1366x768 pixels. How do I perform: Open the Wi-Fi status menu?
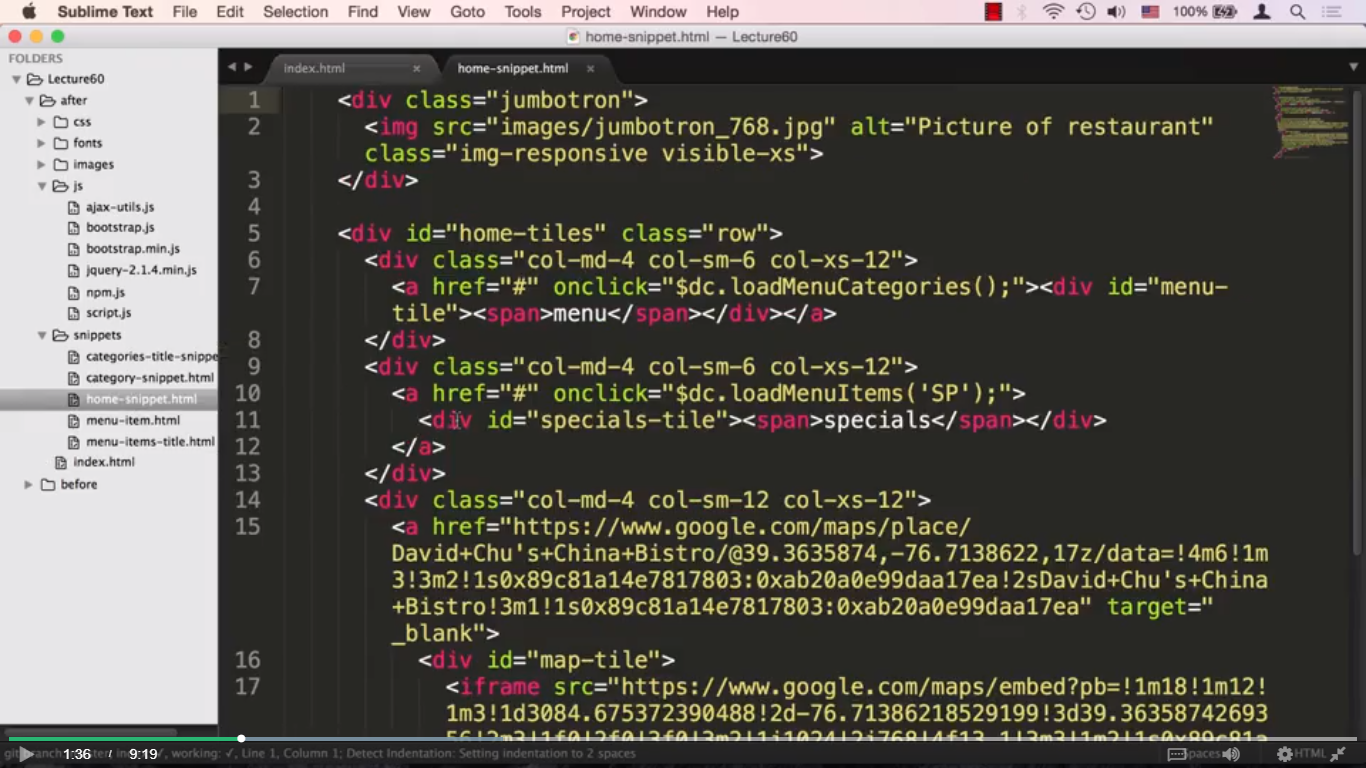tap(1053, 12)
